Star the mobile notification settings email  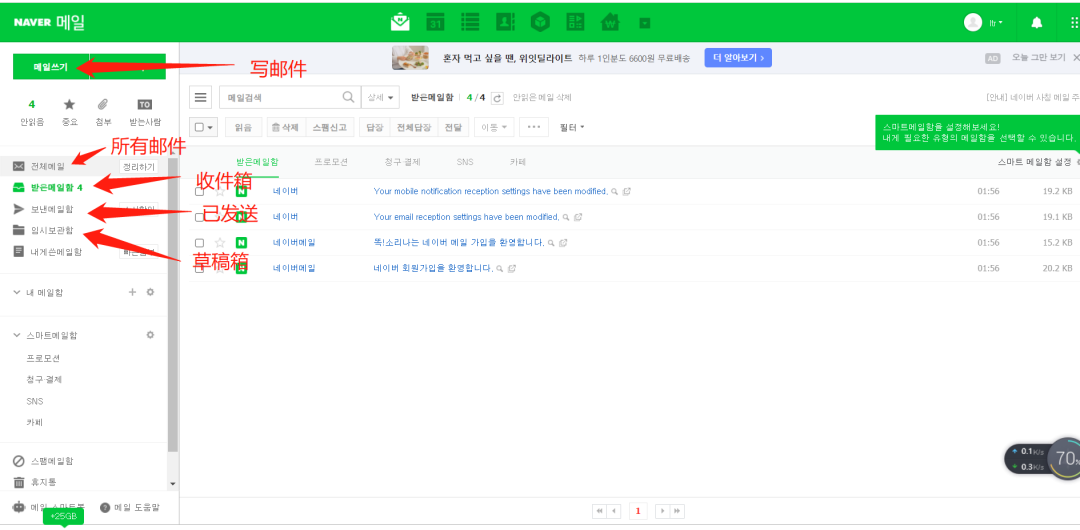click(x=220, y=192)
